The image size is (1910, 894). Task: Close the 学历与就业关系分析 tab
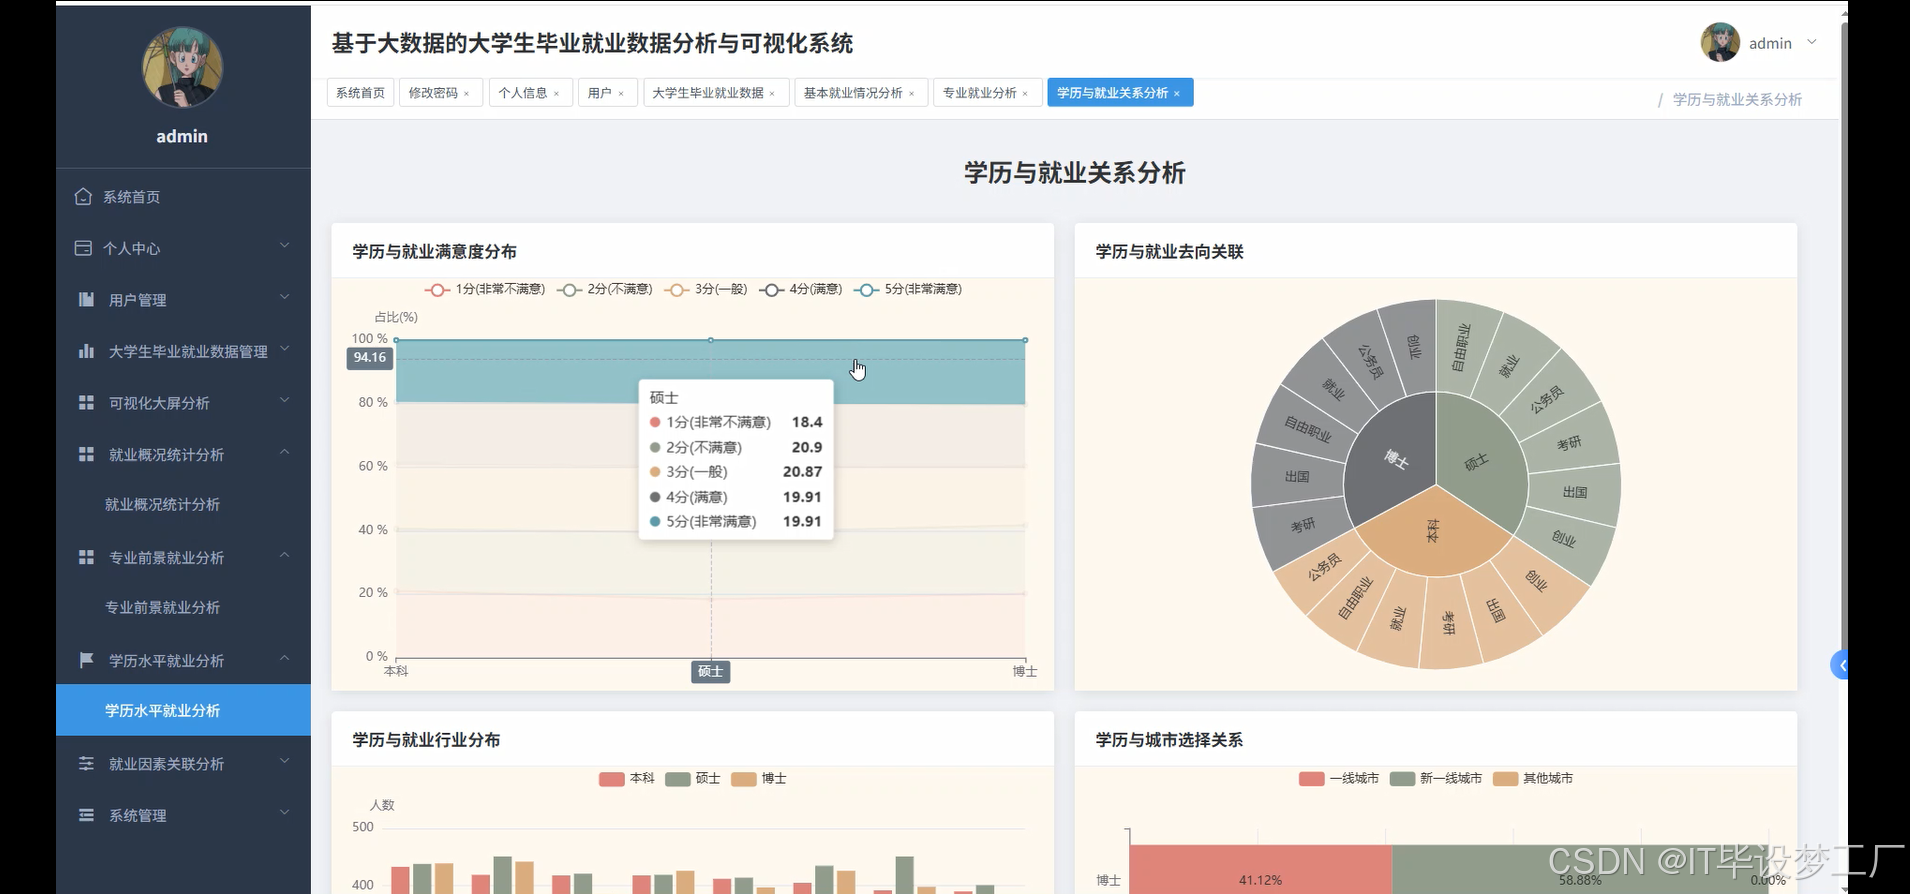(x=1177, y=93)
